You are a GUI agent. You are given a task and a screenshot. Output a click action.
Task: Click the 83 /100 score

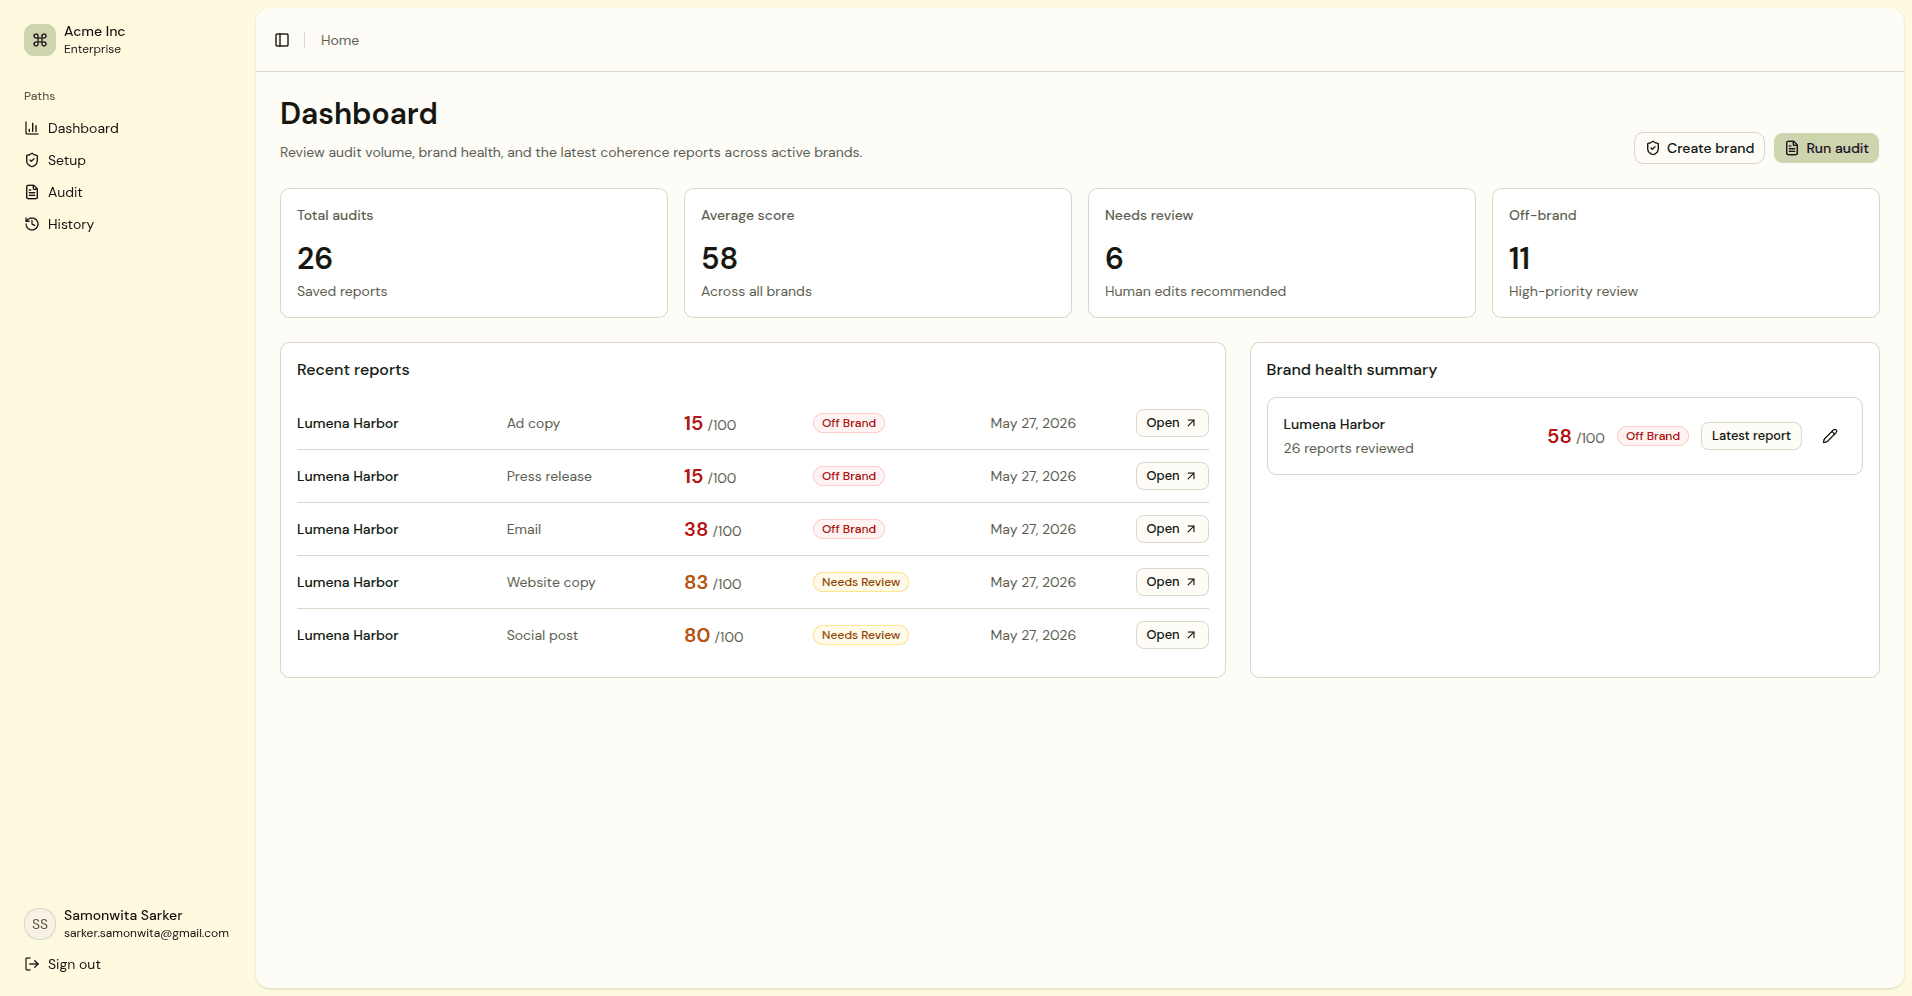713,582
